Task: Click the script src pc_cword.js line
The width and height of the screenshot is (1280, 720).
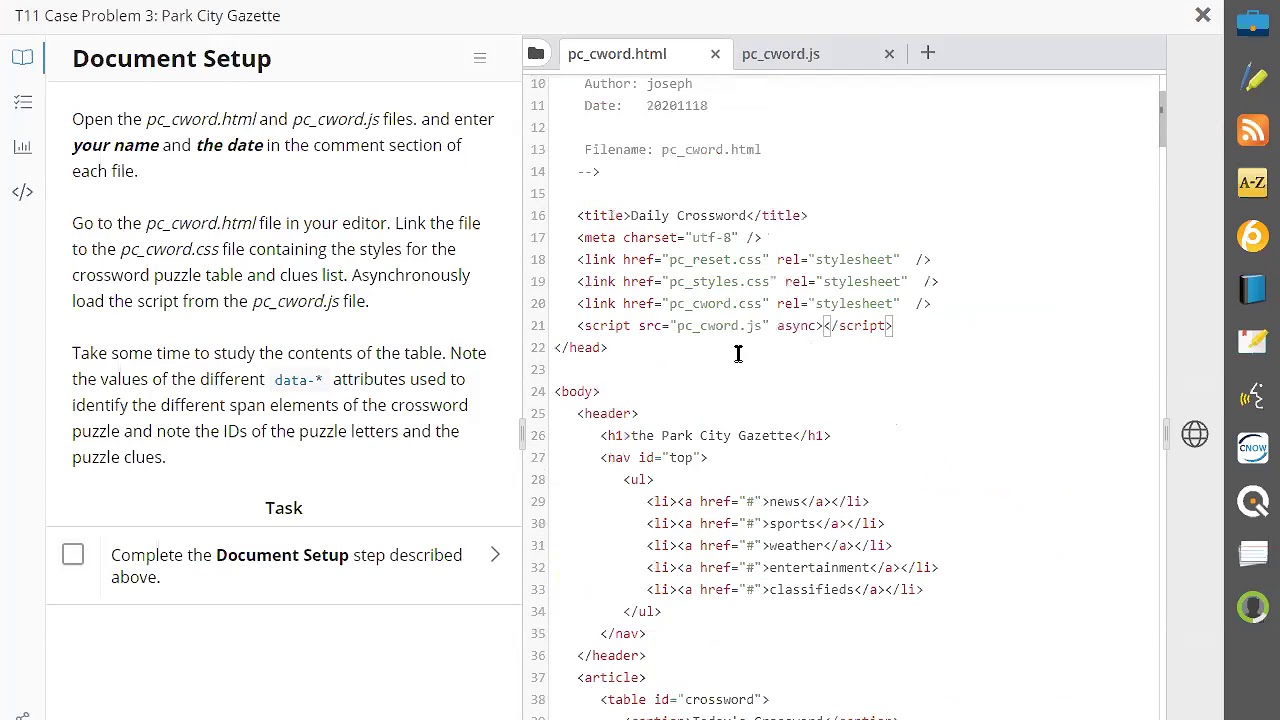Action: 735,326
